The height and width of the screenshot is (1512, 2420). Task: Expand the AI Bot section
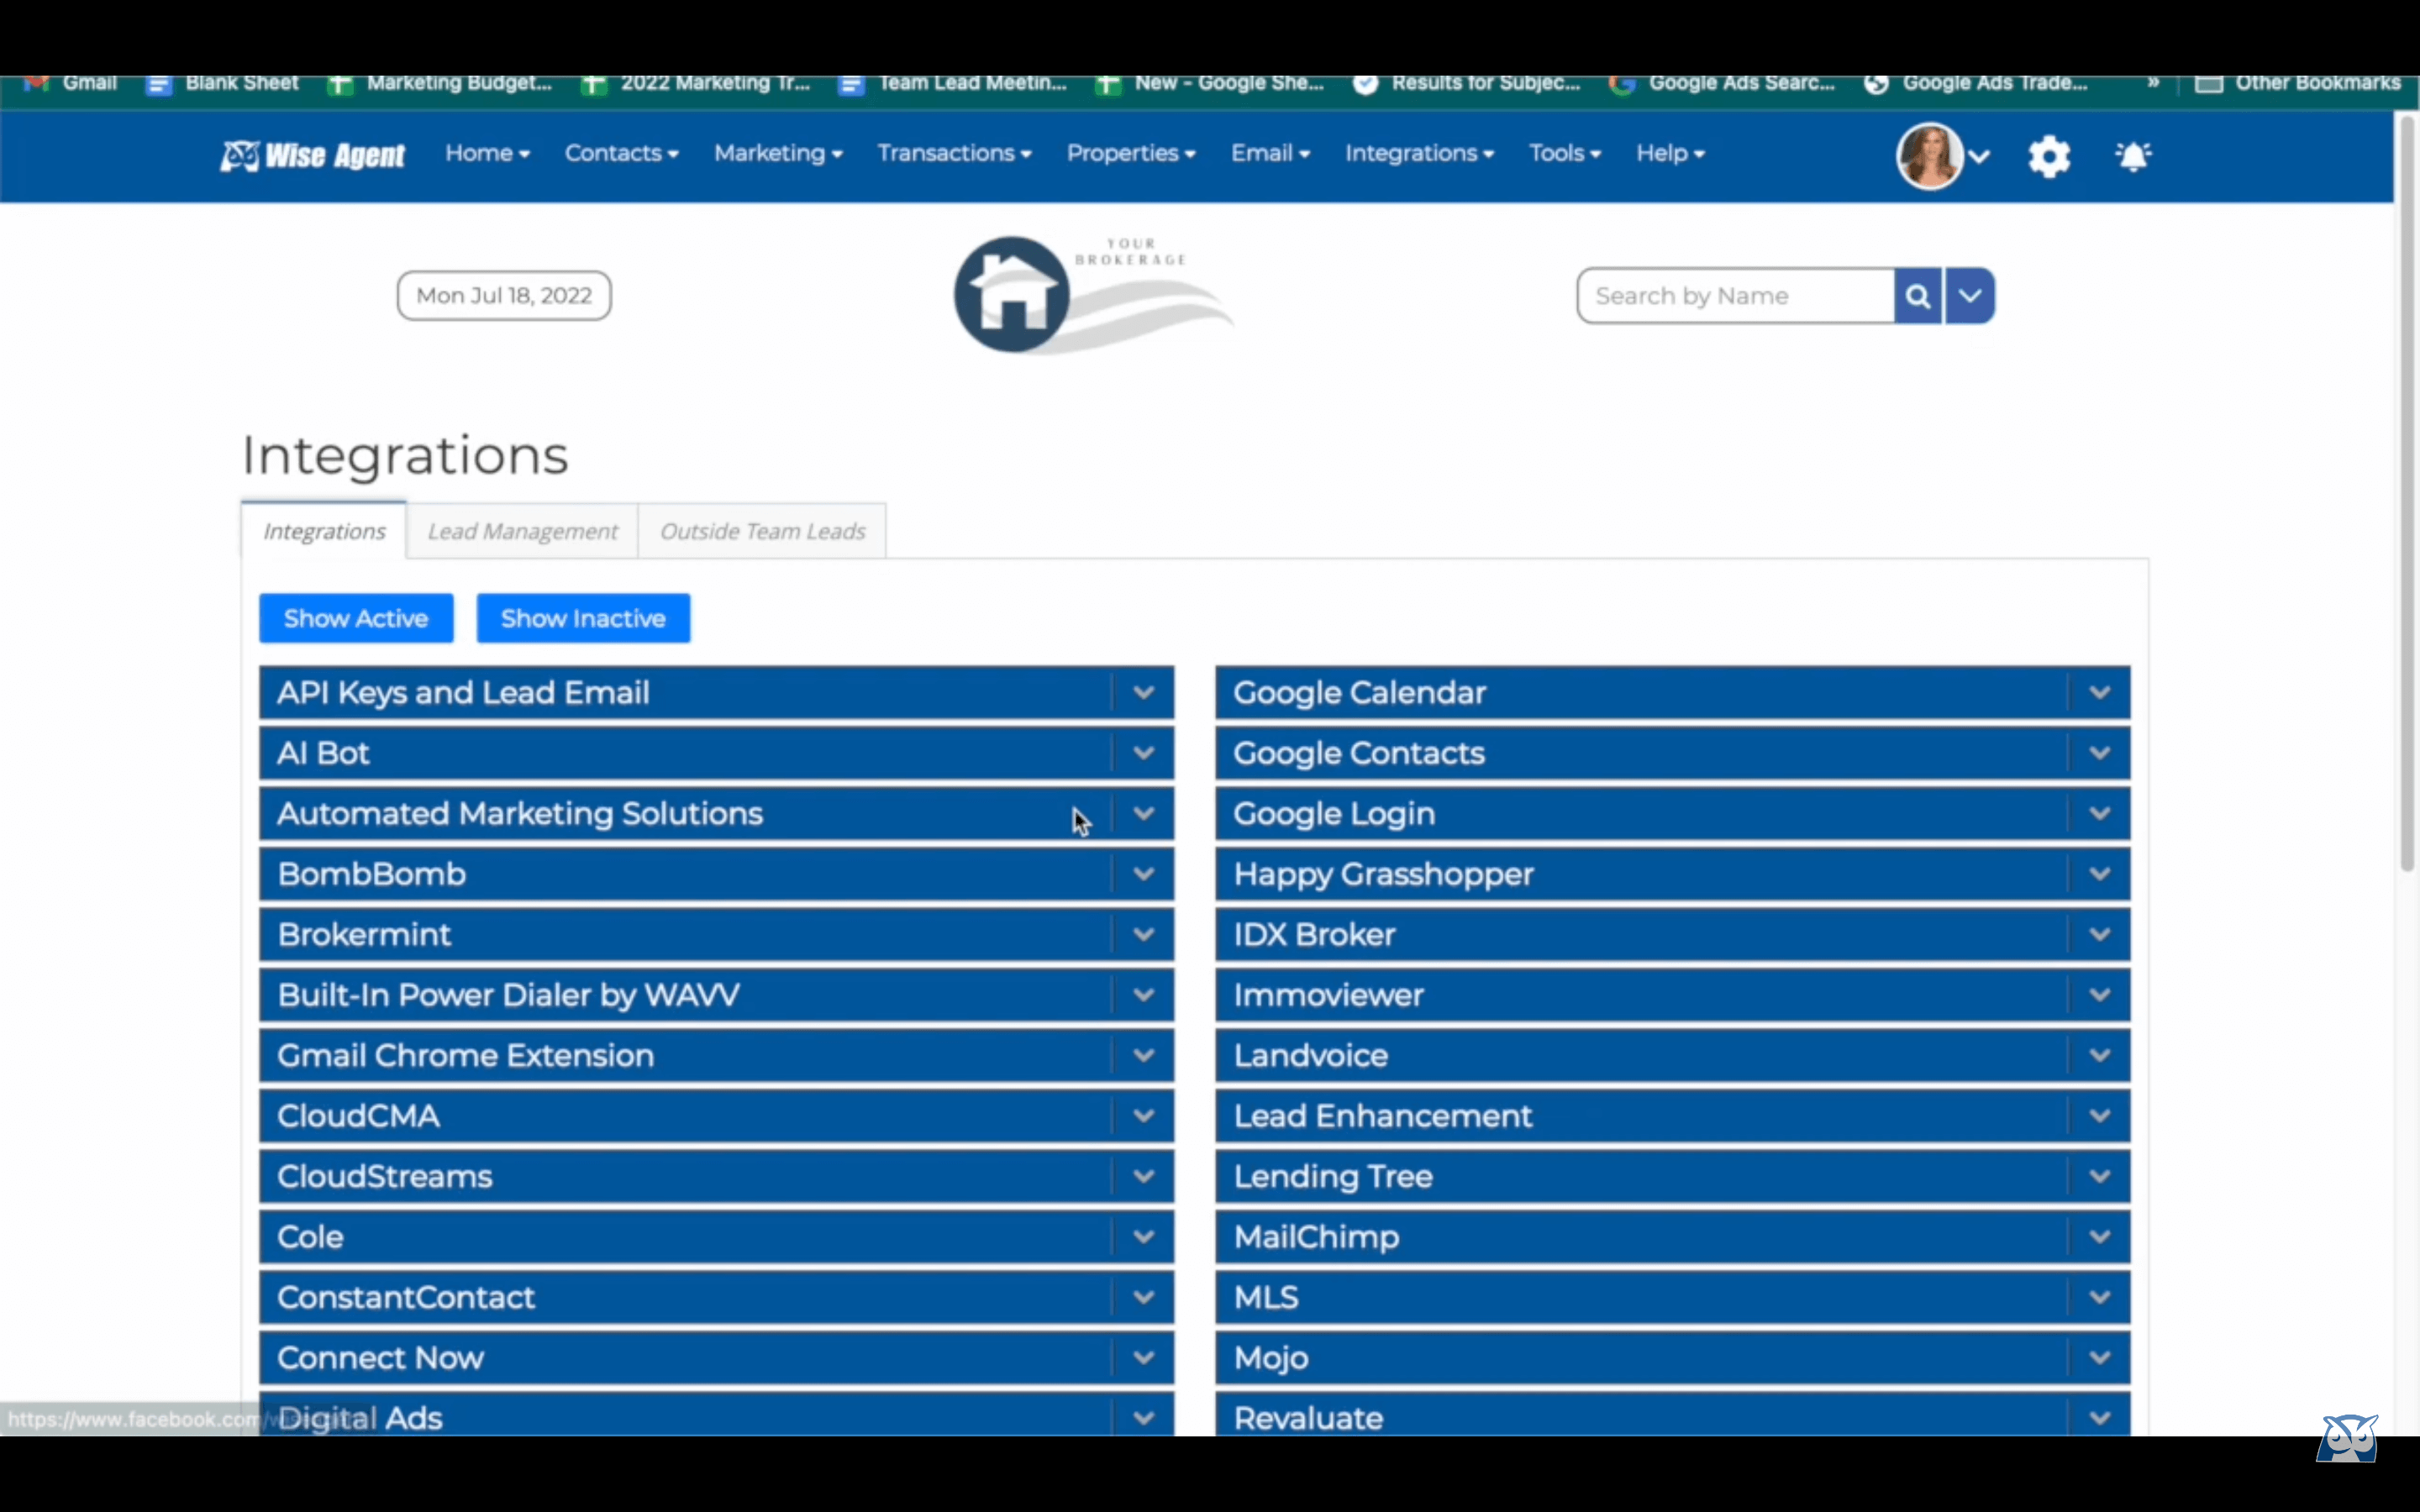pos(1144,753)
